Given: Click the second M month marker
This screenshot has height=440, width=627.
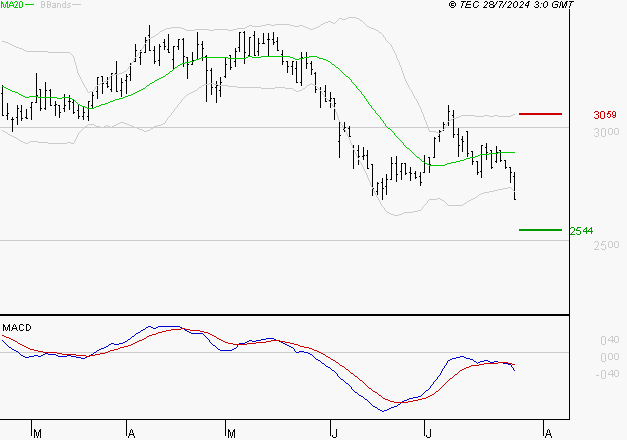Looking at the screenshot, I should tap(231, 434).
